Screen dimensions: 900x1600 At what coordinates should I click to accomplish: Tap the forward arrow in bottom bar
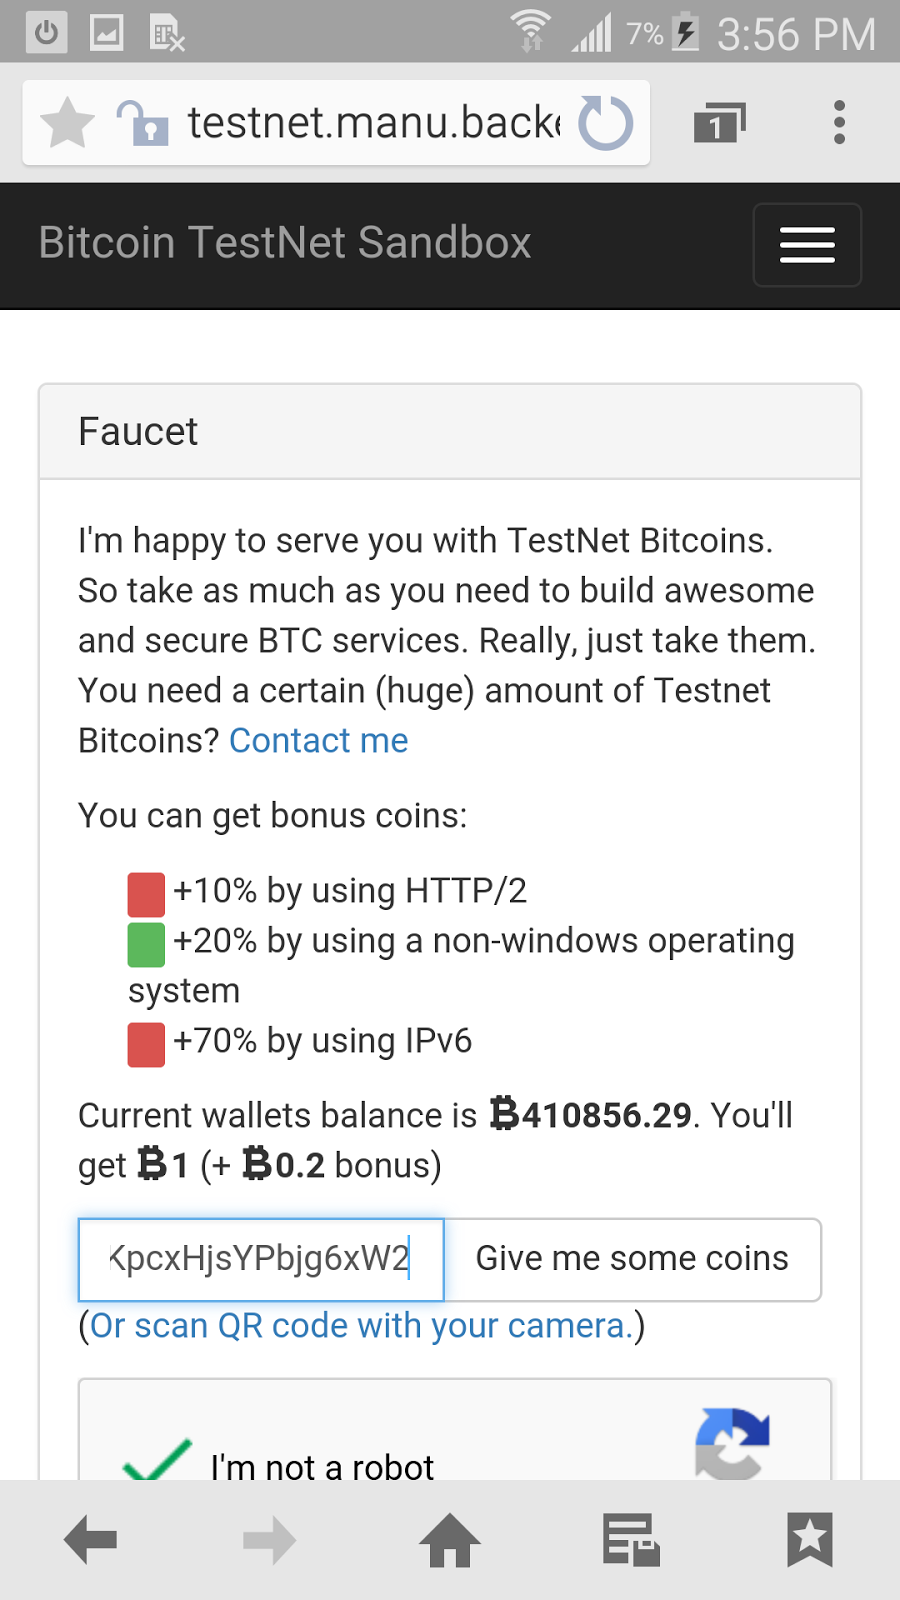270,1540
